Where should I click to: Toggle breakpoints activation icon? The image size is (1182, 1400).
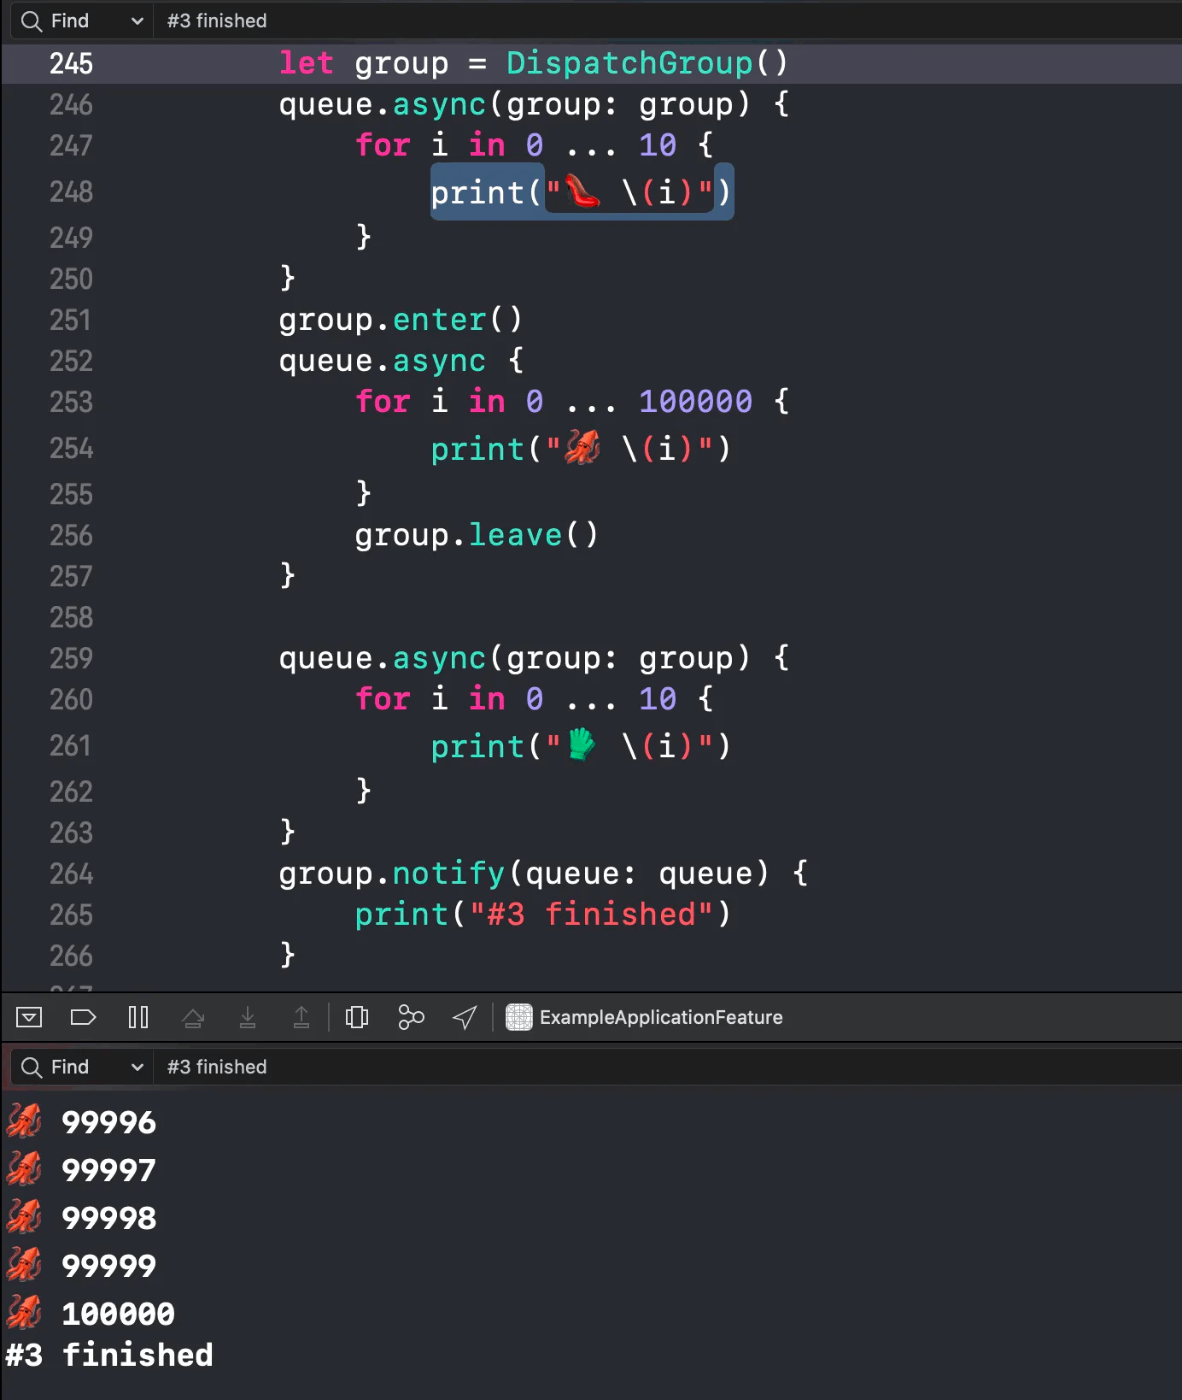(x=83, y=1018)
